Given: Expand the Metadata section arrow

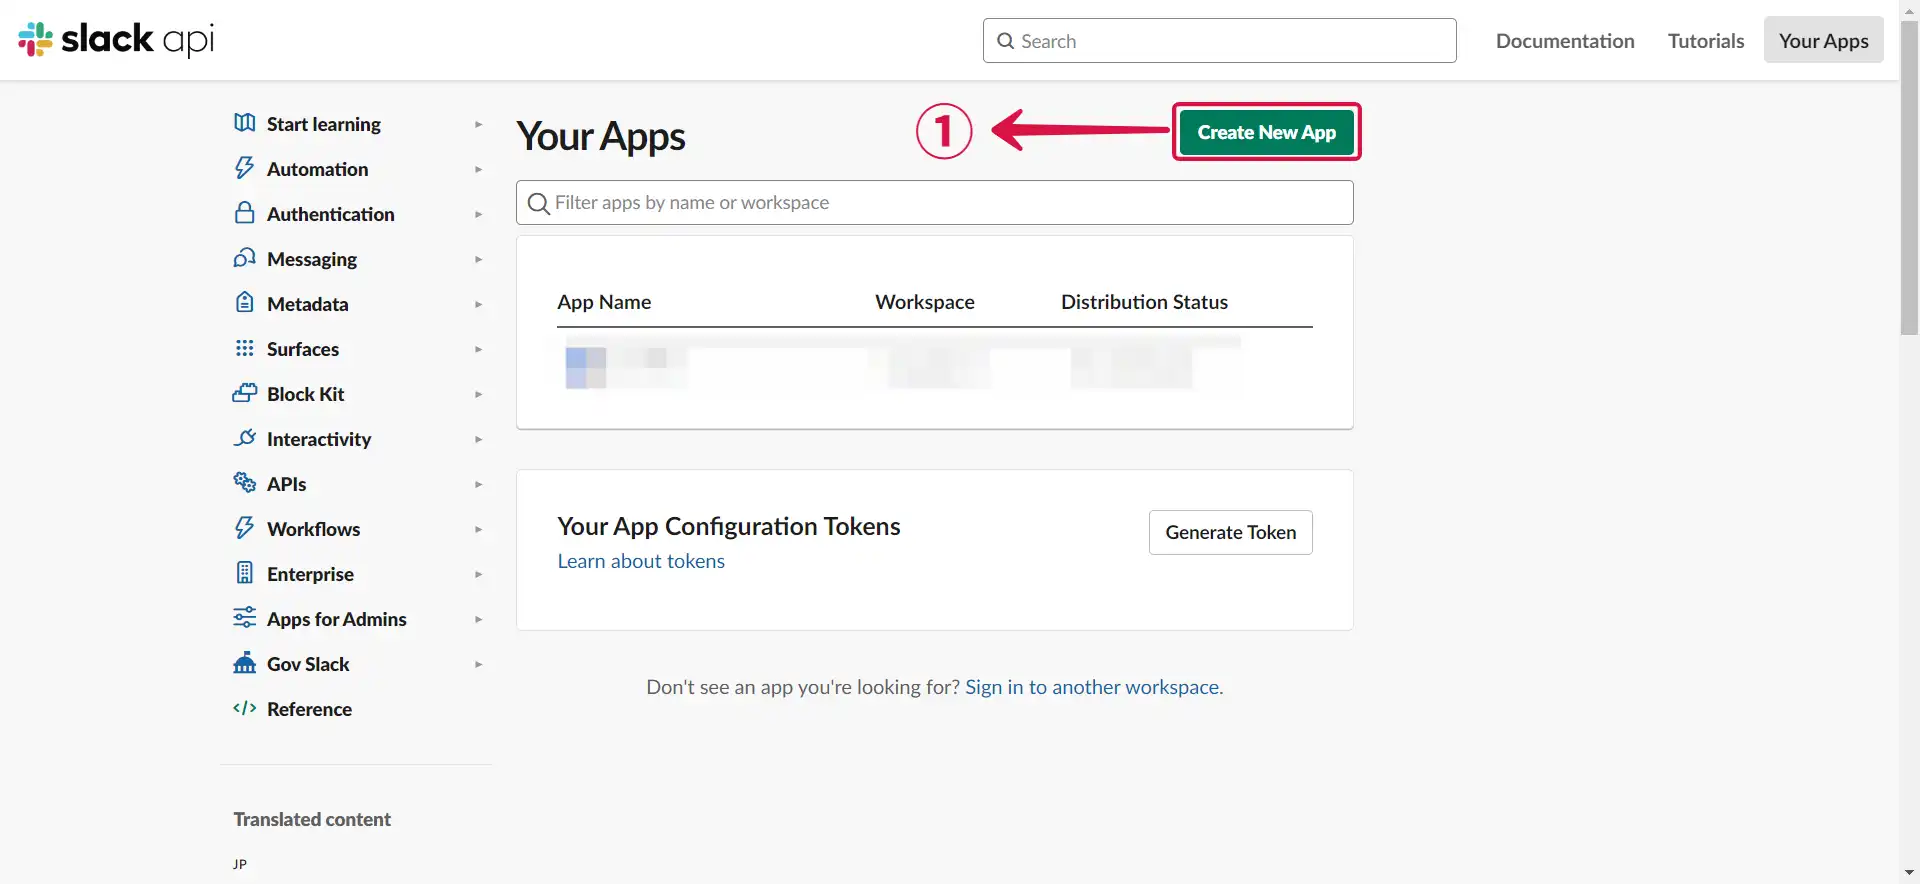Looking at the screenshot, I should pyautogui.click(x=478, y=304).
